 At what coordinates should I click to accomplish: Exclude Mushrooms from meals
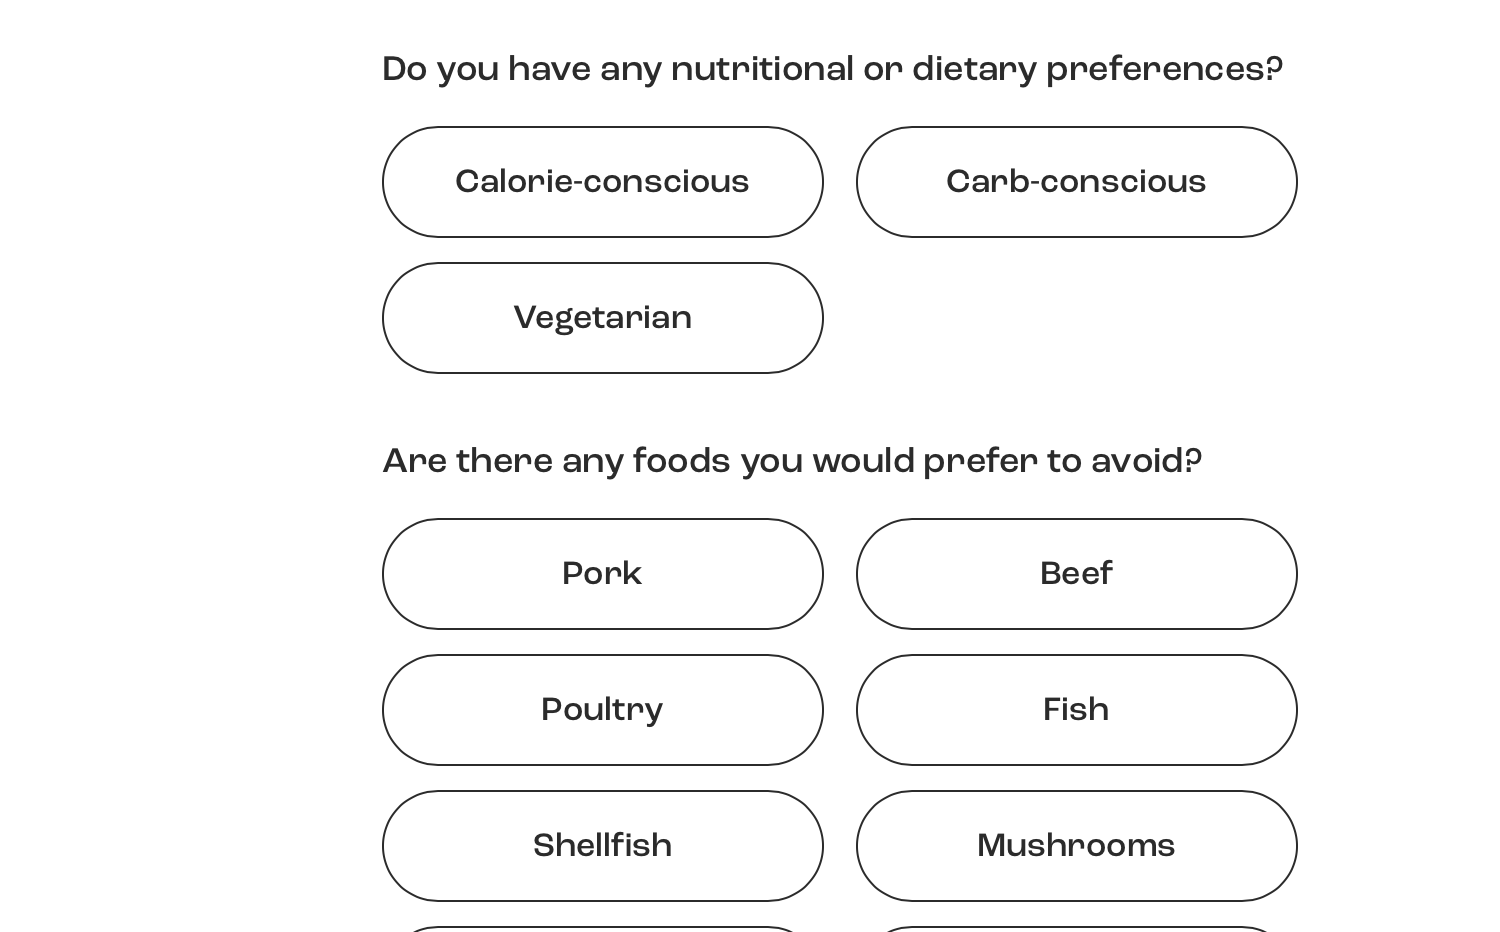[1076, 846]
